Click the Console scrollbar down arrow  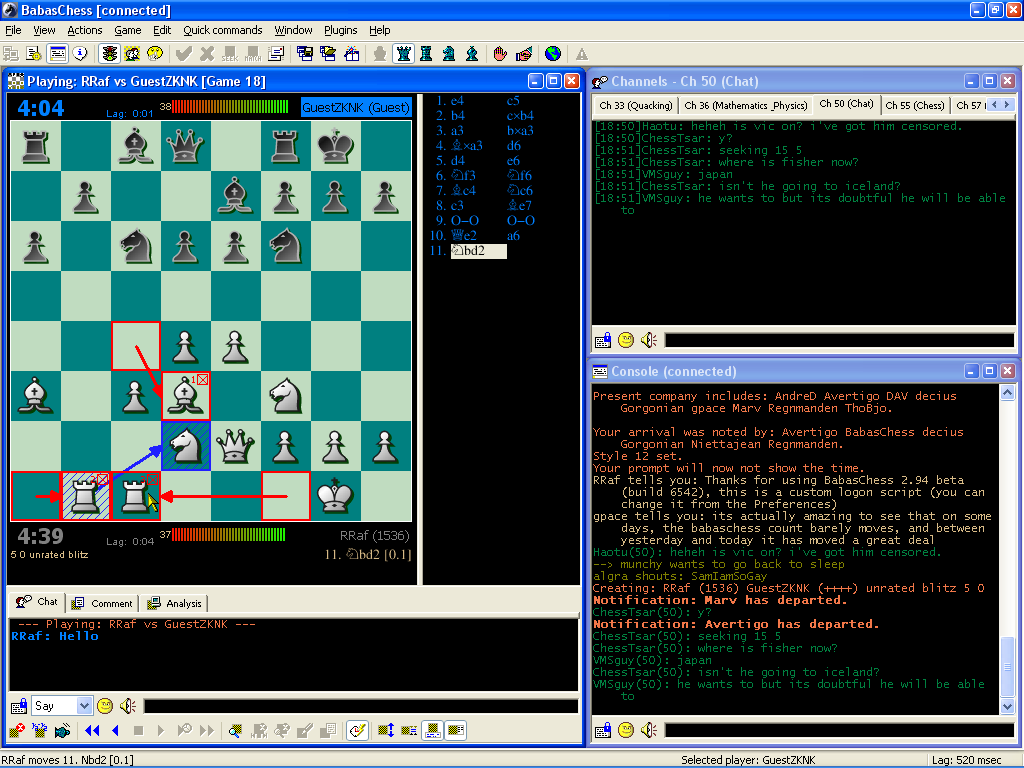pos(1008,706)
